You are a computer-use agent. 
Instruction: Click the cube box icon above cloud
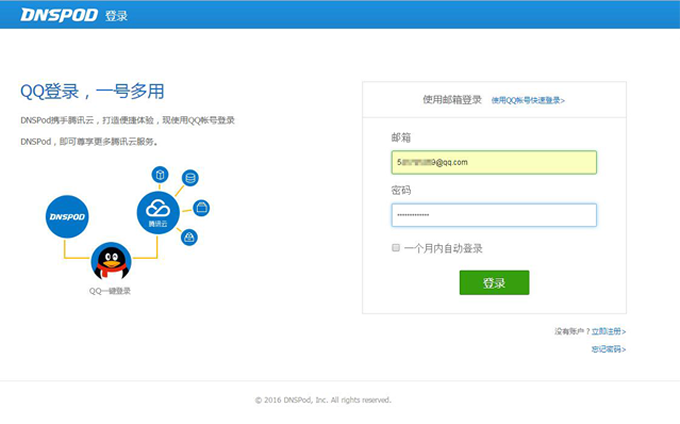pyautogui.click(x=159, y=175)
